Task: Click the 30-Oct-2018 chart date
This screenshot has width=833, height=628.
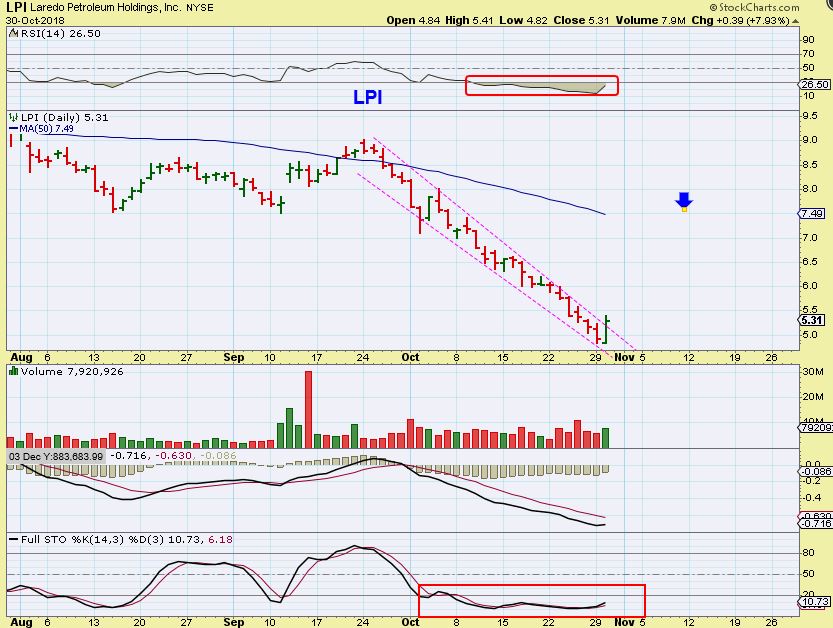Action: (x=35, y=21)
